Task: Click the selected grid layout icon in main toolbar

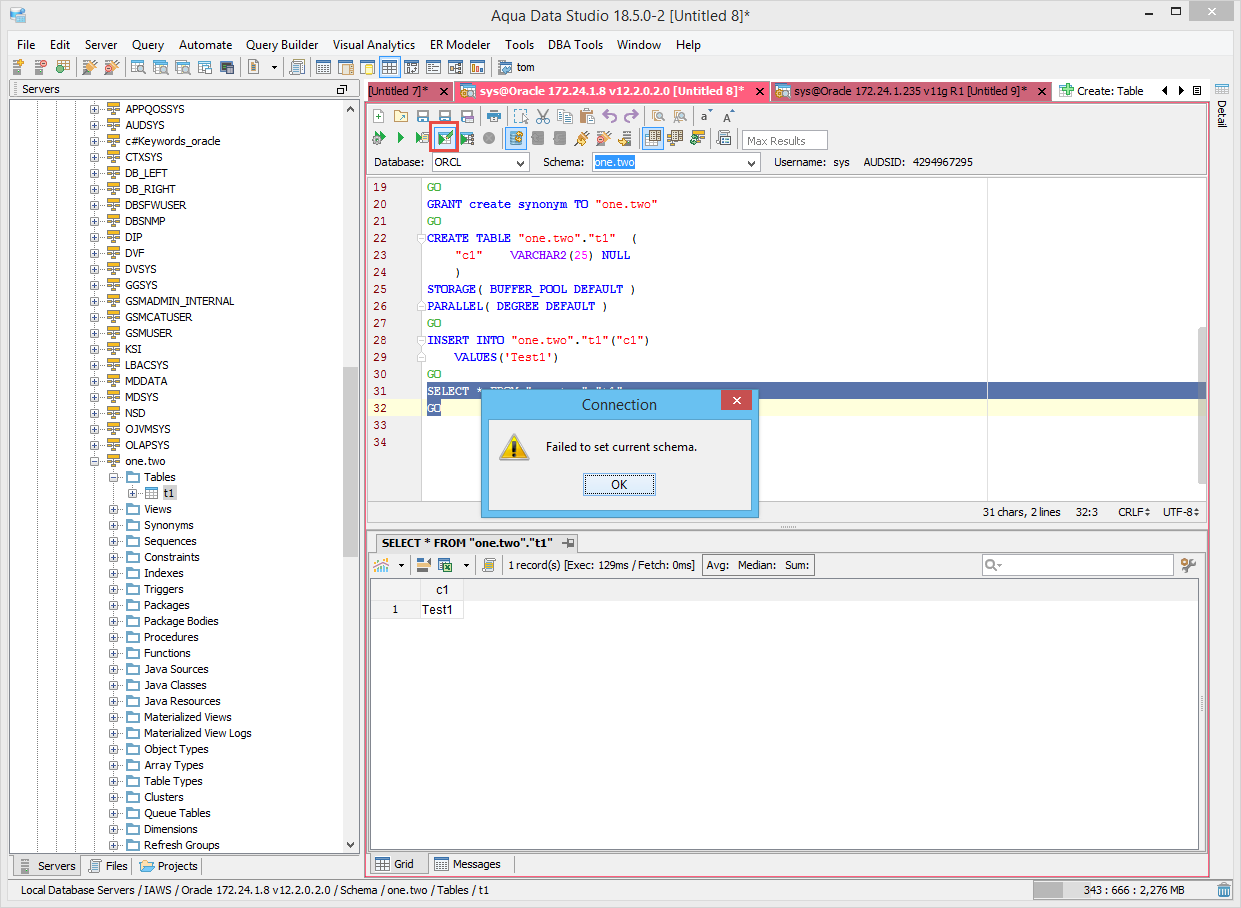Action: click(389, 67)
